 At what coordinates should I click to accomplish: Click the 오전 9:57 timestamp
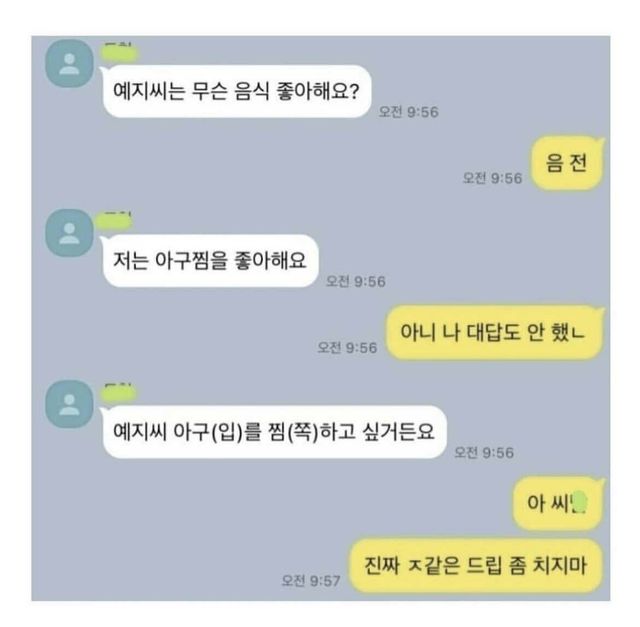(x=311, y=580)
